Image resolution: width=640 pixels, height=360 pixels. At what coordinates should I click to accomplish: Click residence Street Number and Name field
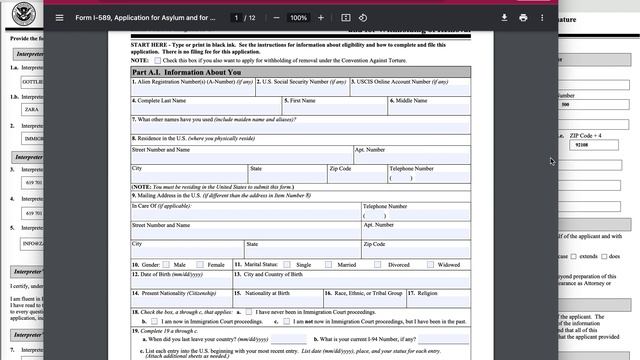click(242, 158)
